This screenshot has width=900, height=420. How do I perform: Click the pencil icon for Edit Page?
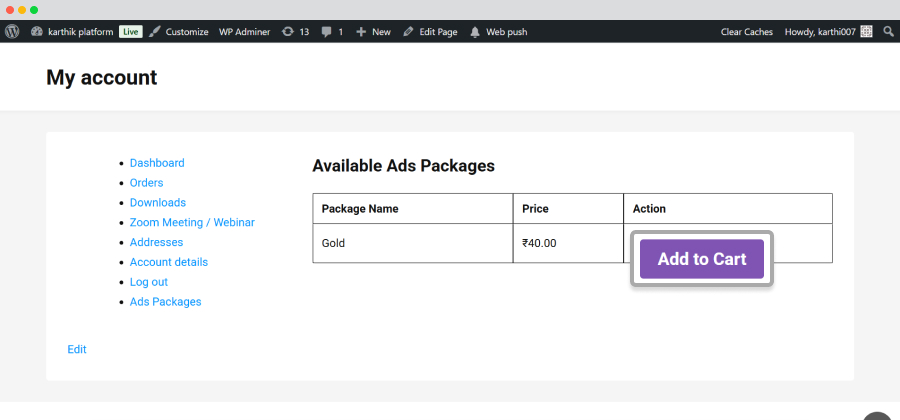[408, 32]
